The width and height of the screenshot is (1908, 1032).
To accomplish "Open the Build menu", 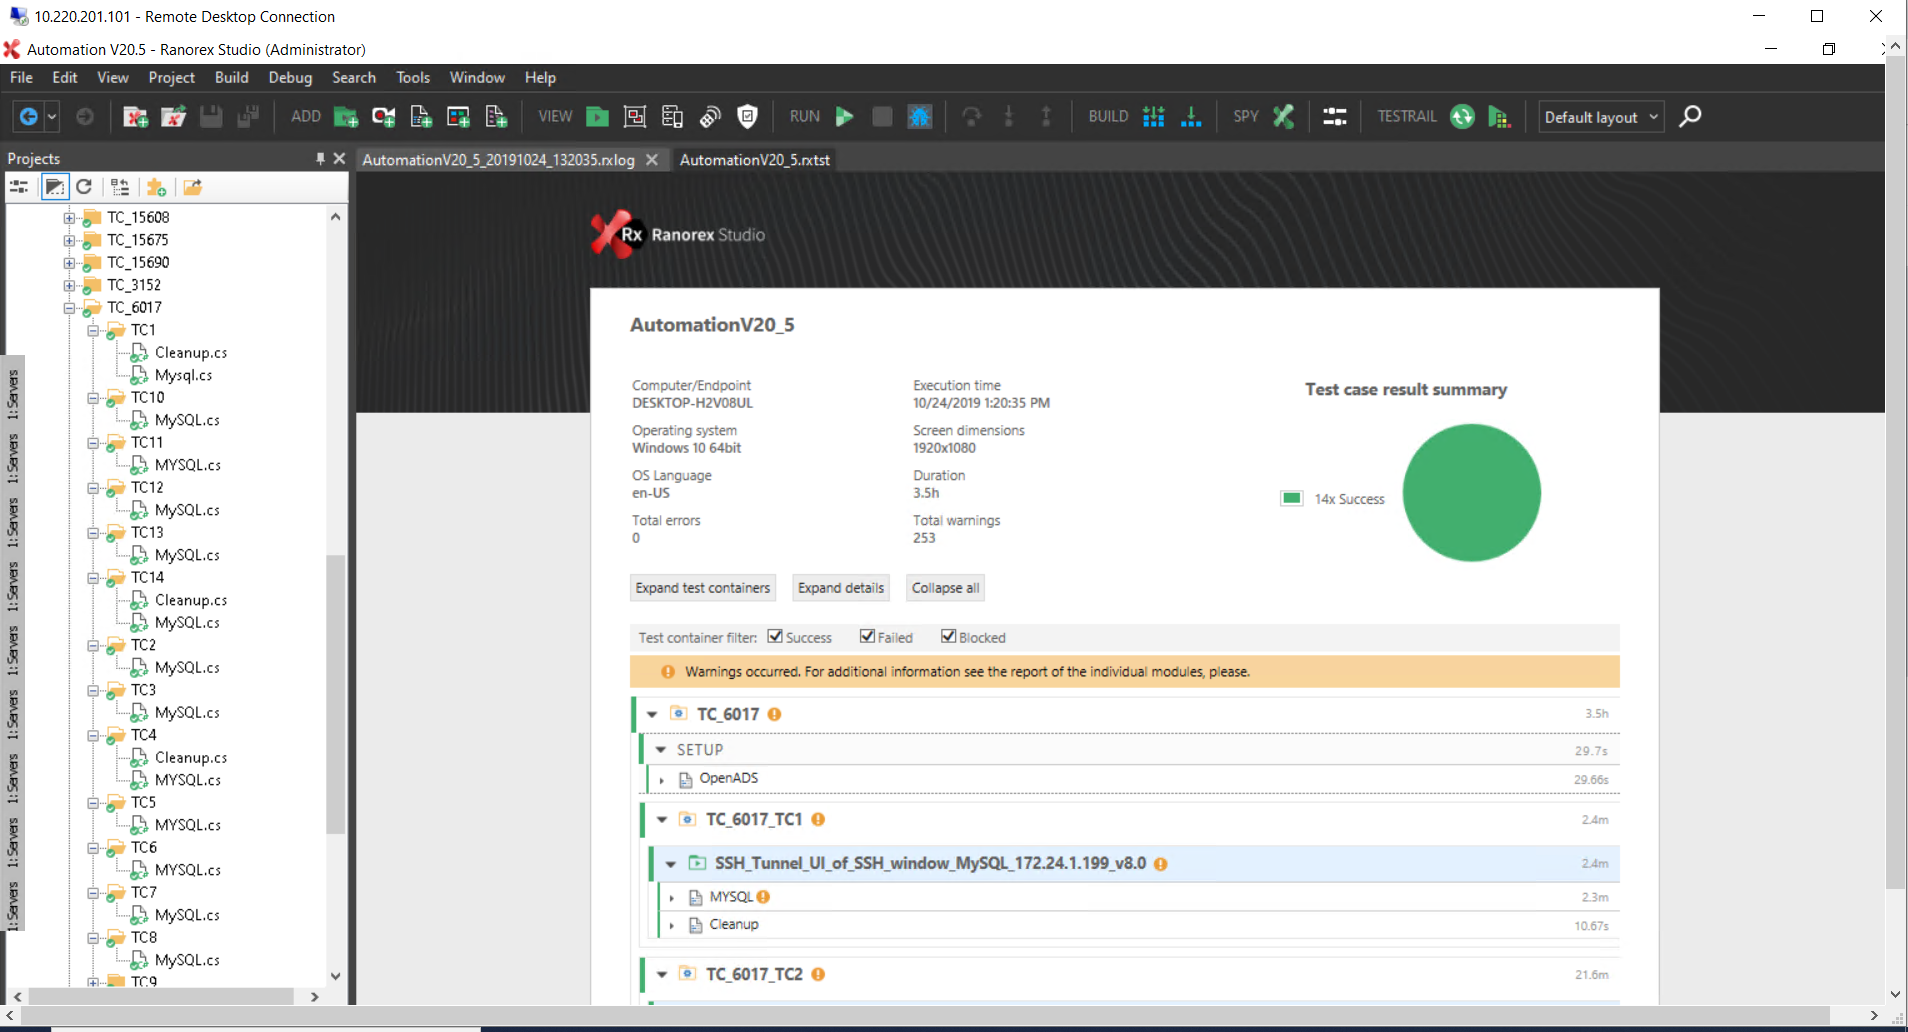I will (x=232, y=77).
